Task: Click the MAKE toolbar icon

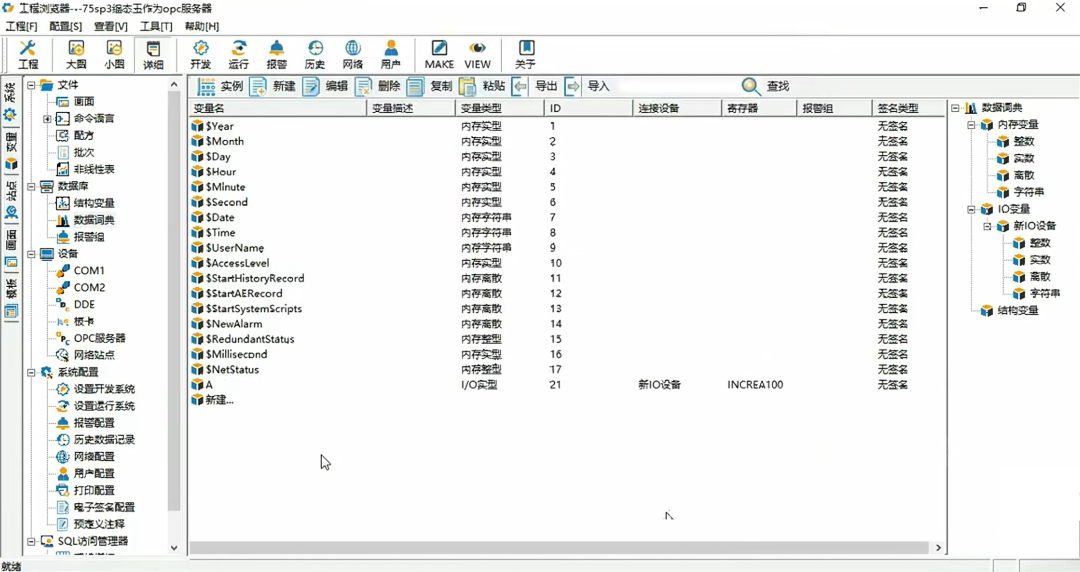Action: point(439,54)
